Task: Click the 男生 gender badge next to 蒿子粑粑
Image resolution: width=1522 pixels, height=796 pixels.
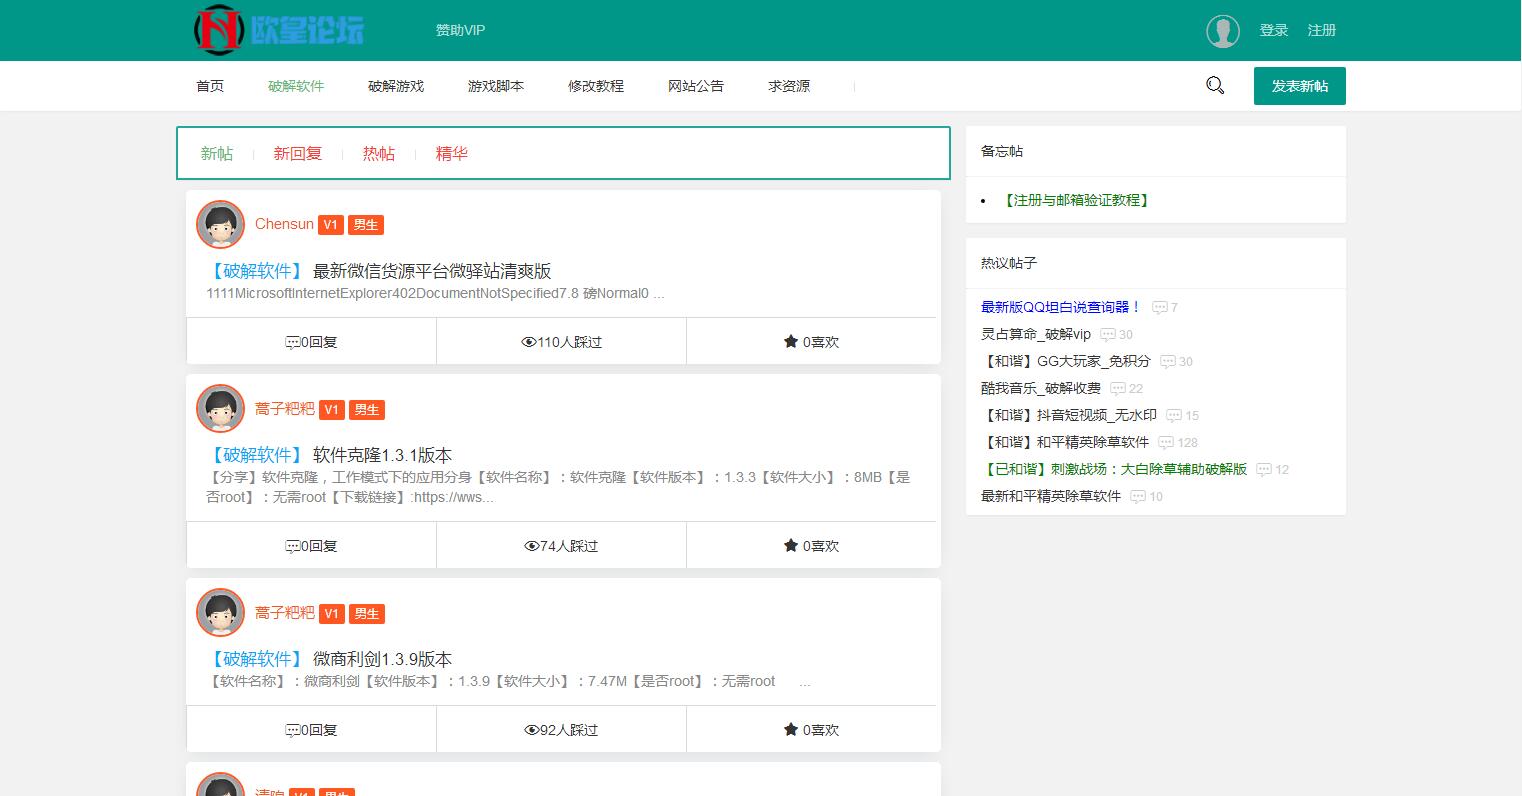Action: tap(366, 409)
